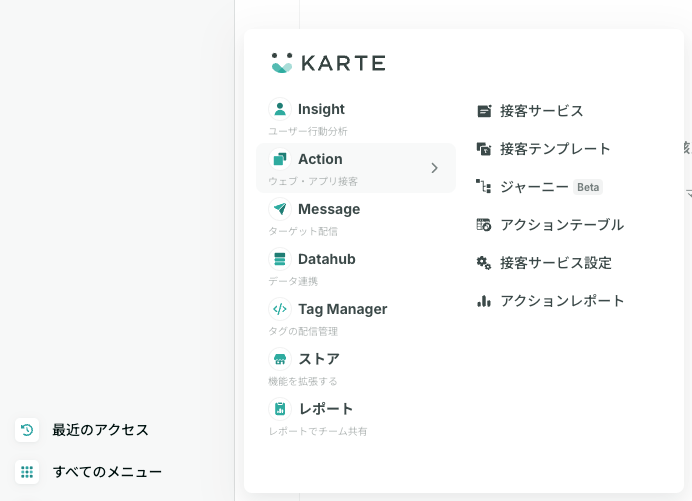
Task: Click the 最近のアクセス label
Action: click(x=101, y=430)
